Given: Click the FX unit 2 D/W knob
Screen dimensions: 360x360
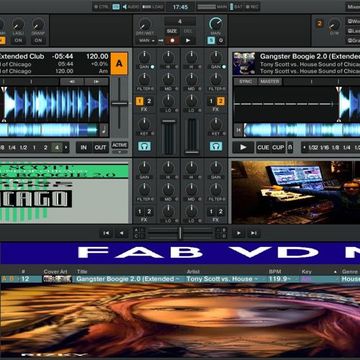Looking at the screenshot, I should [x=334, y=24].
